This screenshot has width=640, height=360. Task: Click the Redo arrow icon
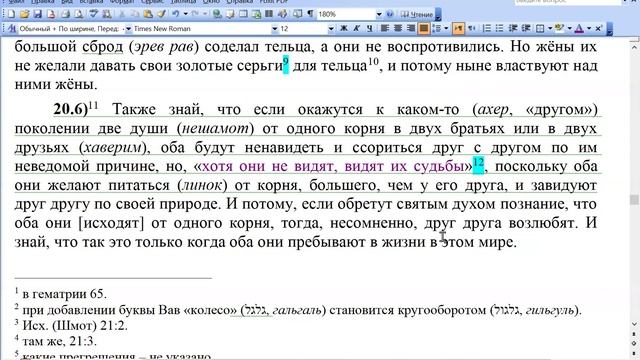pos(195,14)
